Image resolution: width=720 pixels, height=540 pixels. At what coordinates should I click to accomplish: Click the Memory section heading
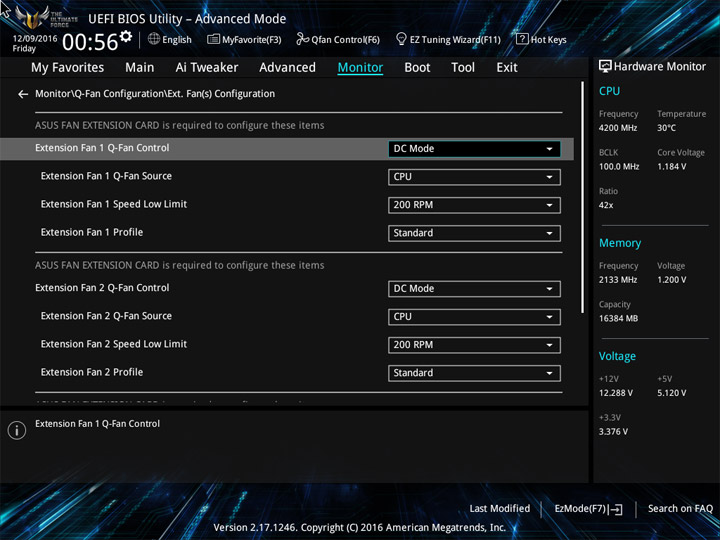point(620,243)
